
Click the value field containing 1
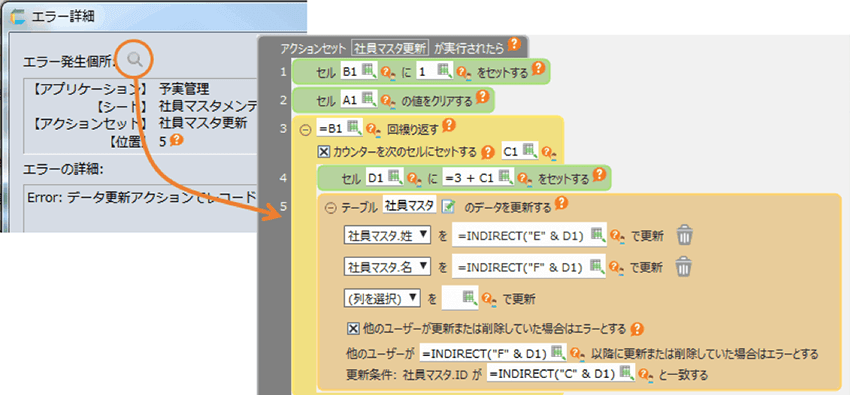435,71
